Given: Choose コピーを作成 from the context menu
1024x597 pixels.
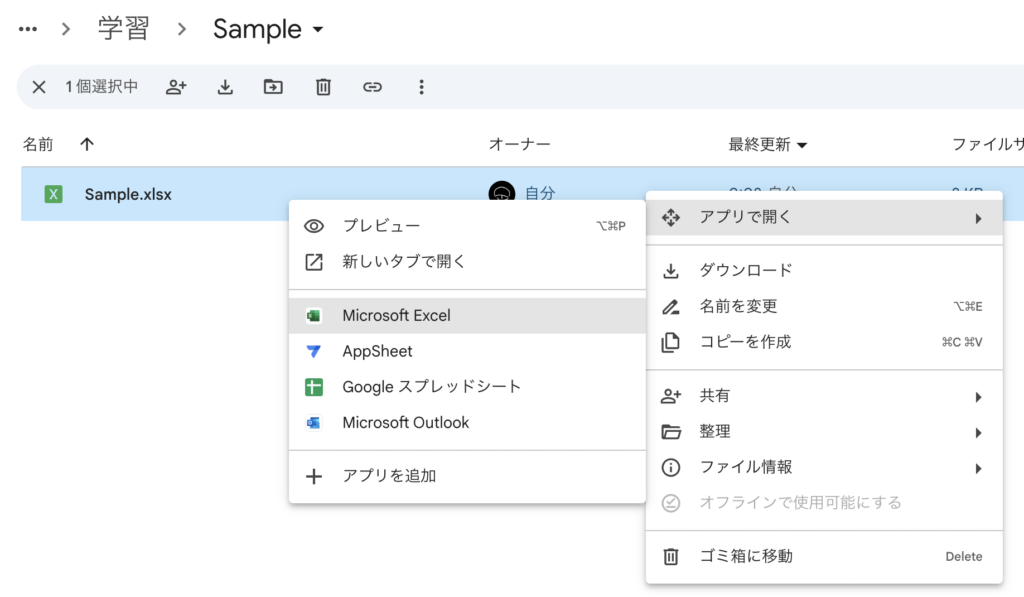Looking at the screenshot, I should 824,342.
